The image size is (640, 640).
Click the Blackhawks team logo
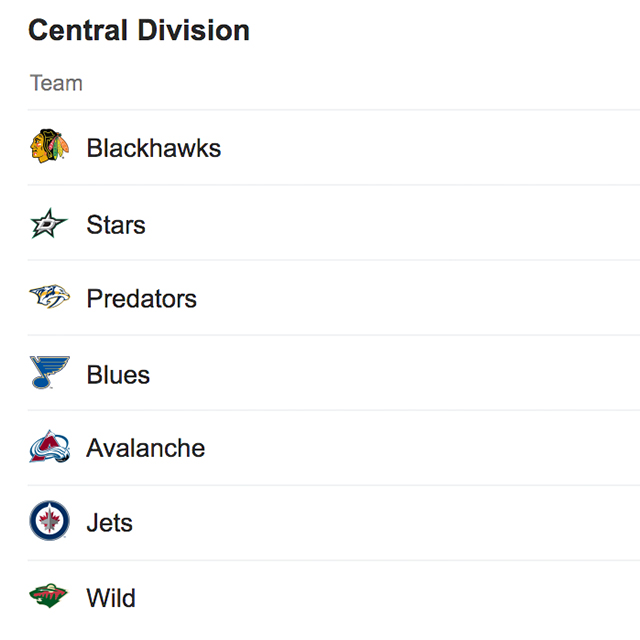coord(49,147)
